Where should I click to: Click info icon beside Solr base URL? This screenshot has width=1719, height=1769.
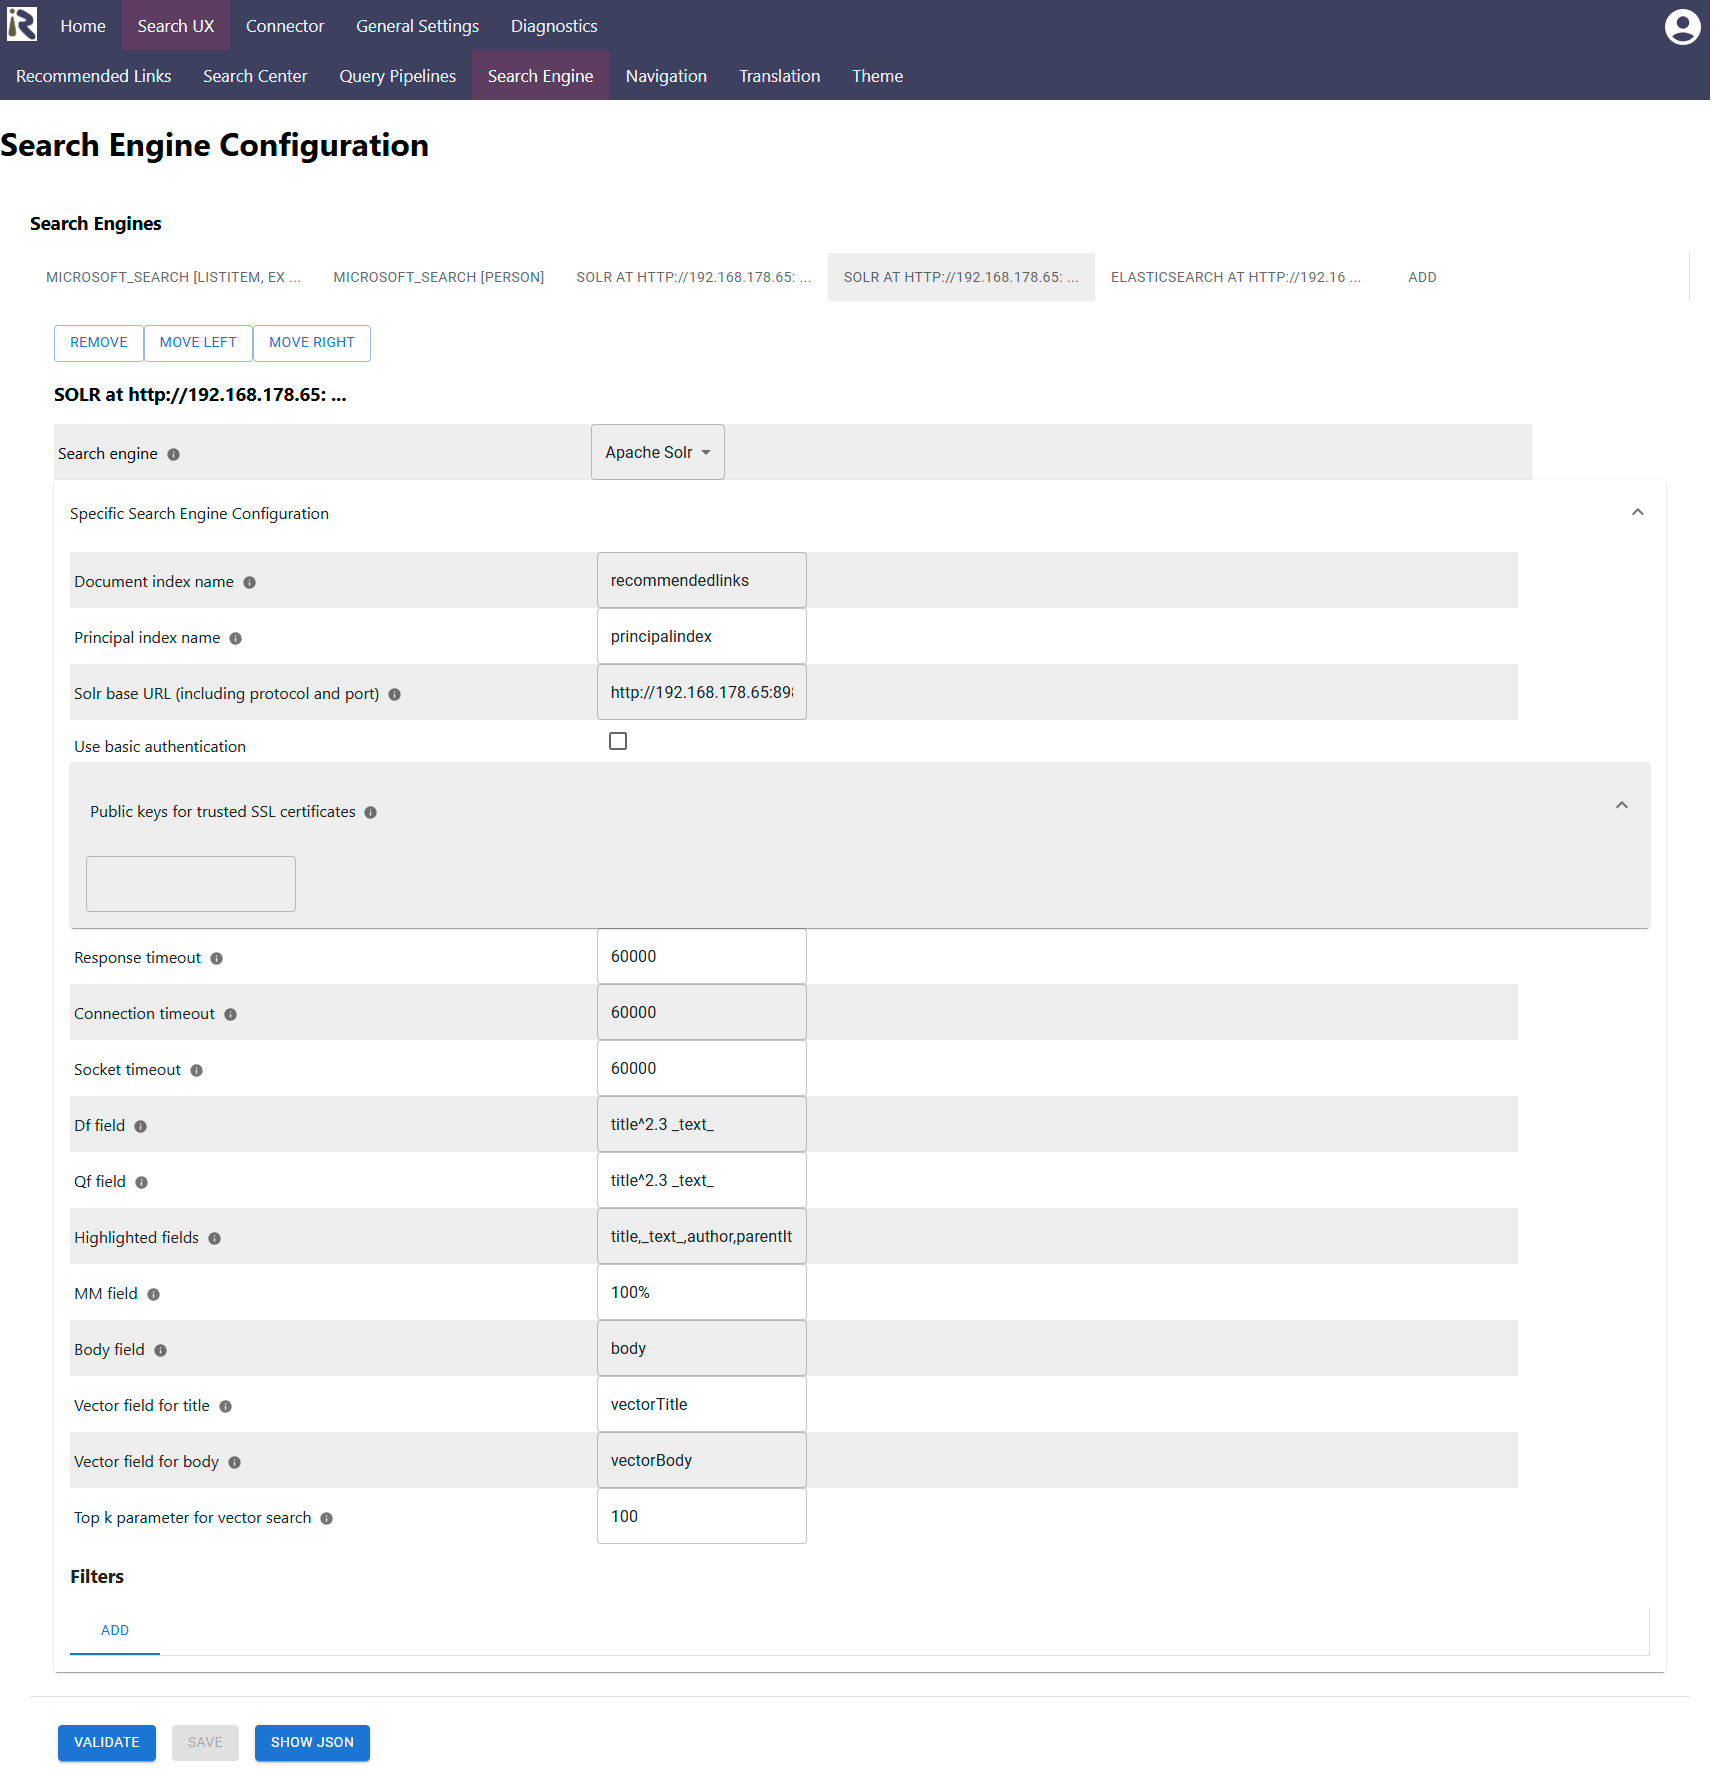coord(394,695)
